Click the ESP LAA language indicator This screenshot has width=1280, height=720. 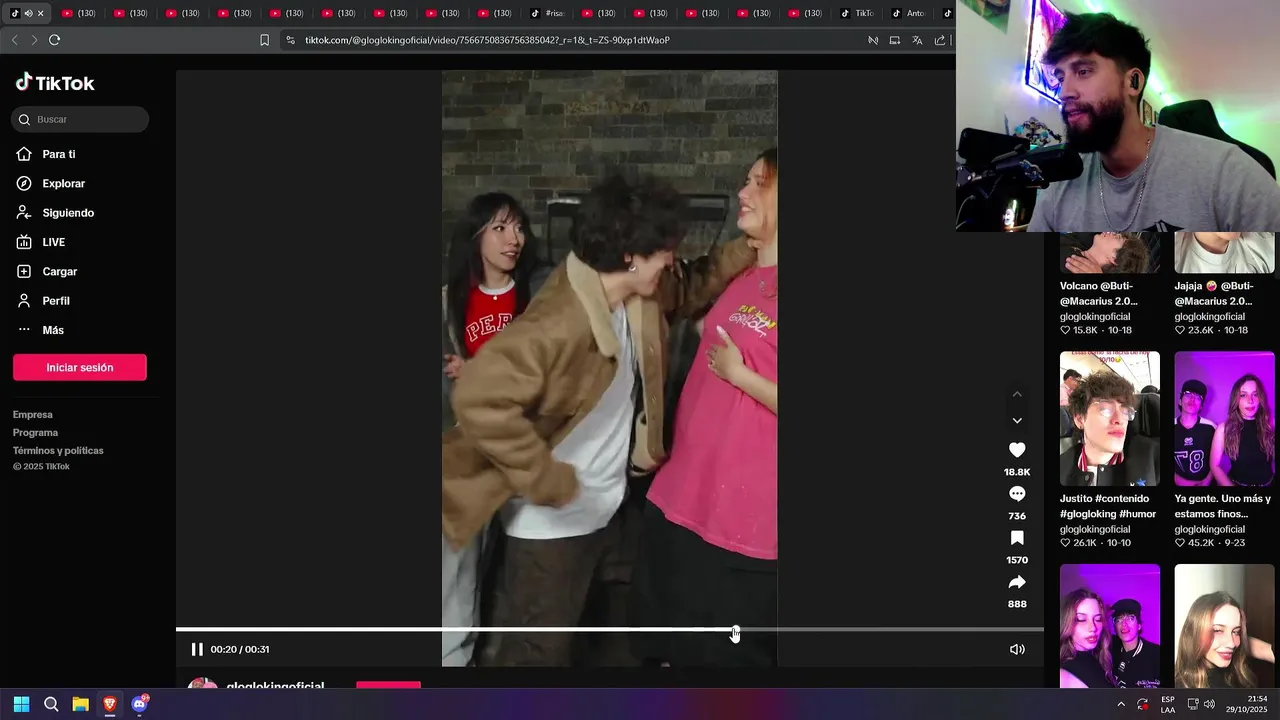pos(1168,704)
